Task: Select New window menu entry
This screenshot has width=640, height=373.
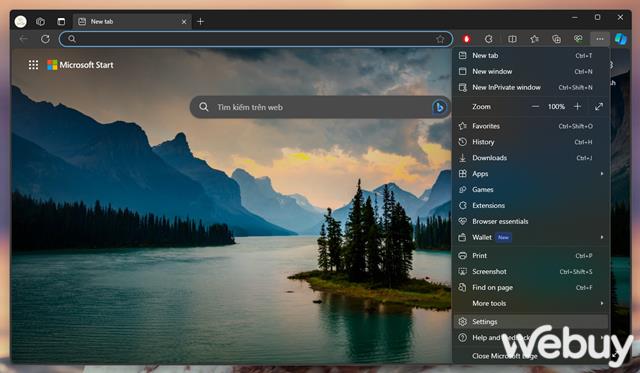Action: tap(531, 71)
